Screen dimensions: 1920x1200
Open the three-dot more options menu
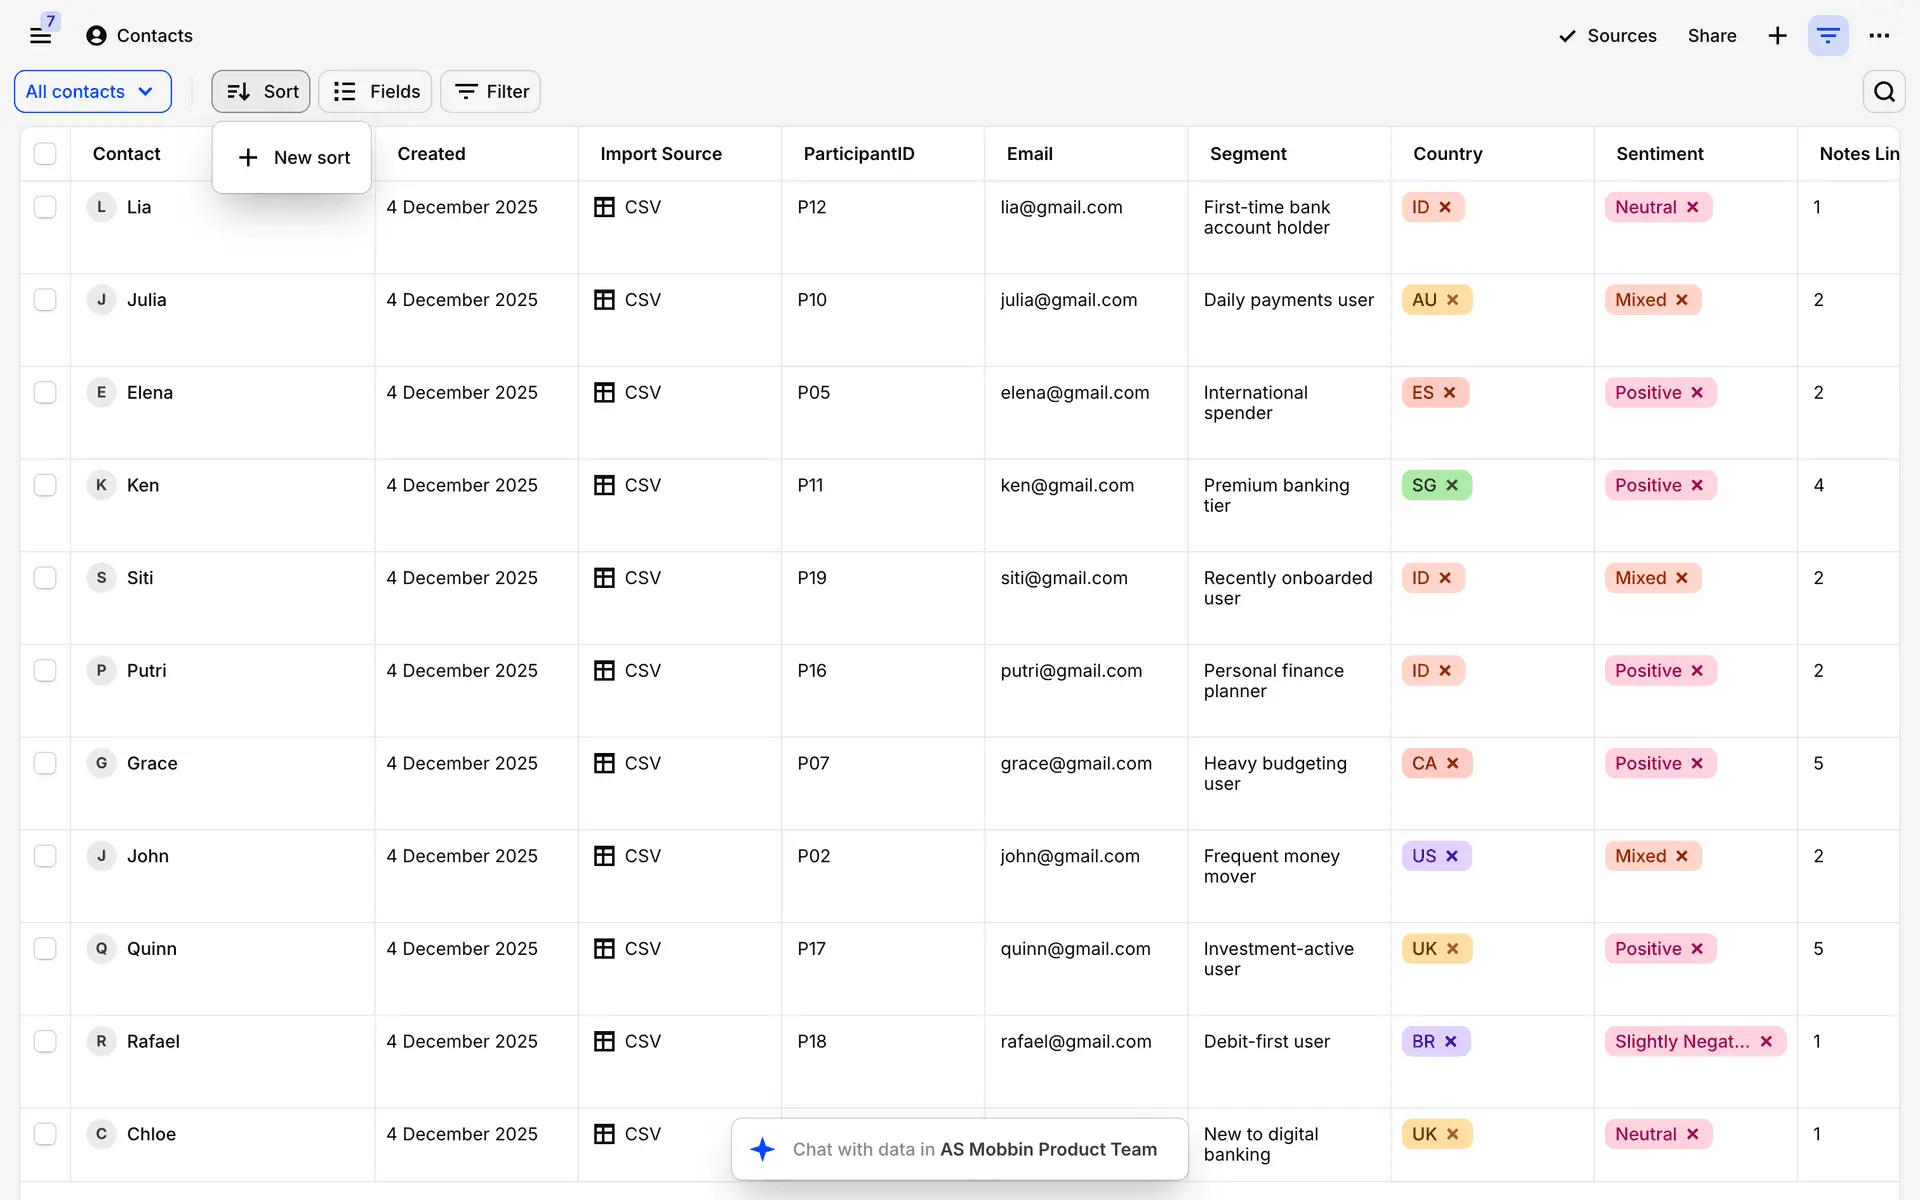tap(1879, 36)
